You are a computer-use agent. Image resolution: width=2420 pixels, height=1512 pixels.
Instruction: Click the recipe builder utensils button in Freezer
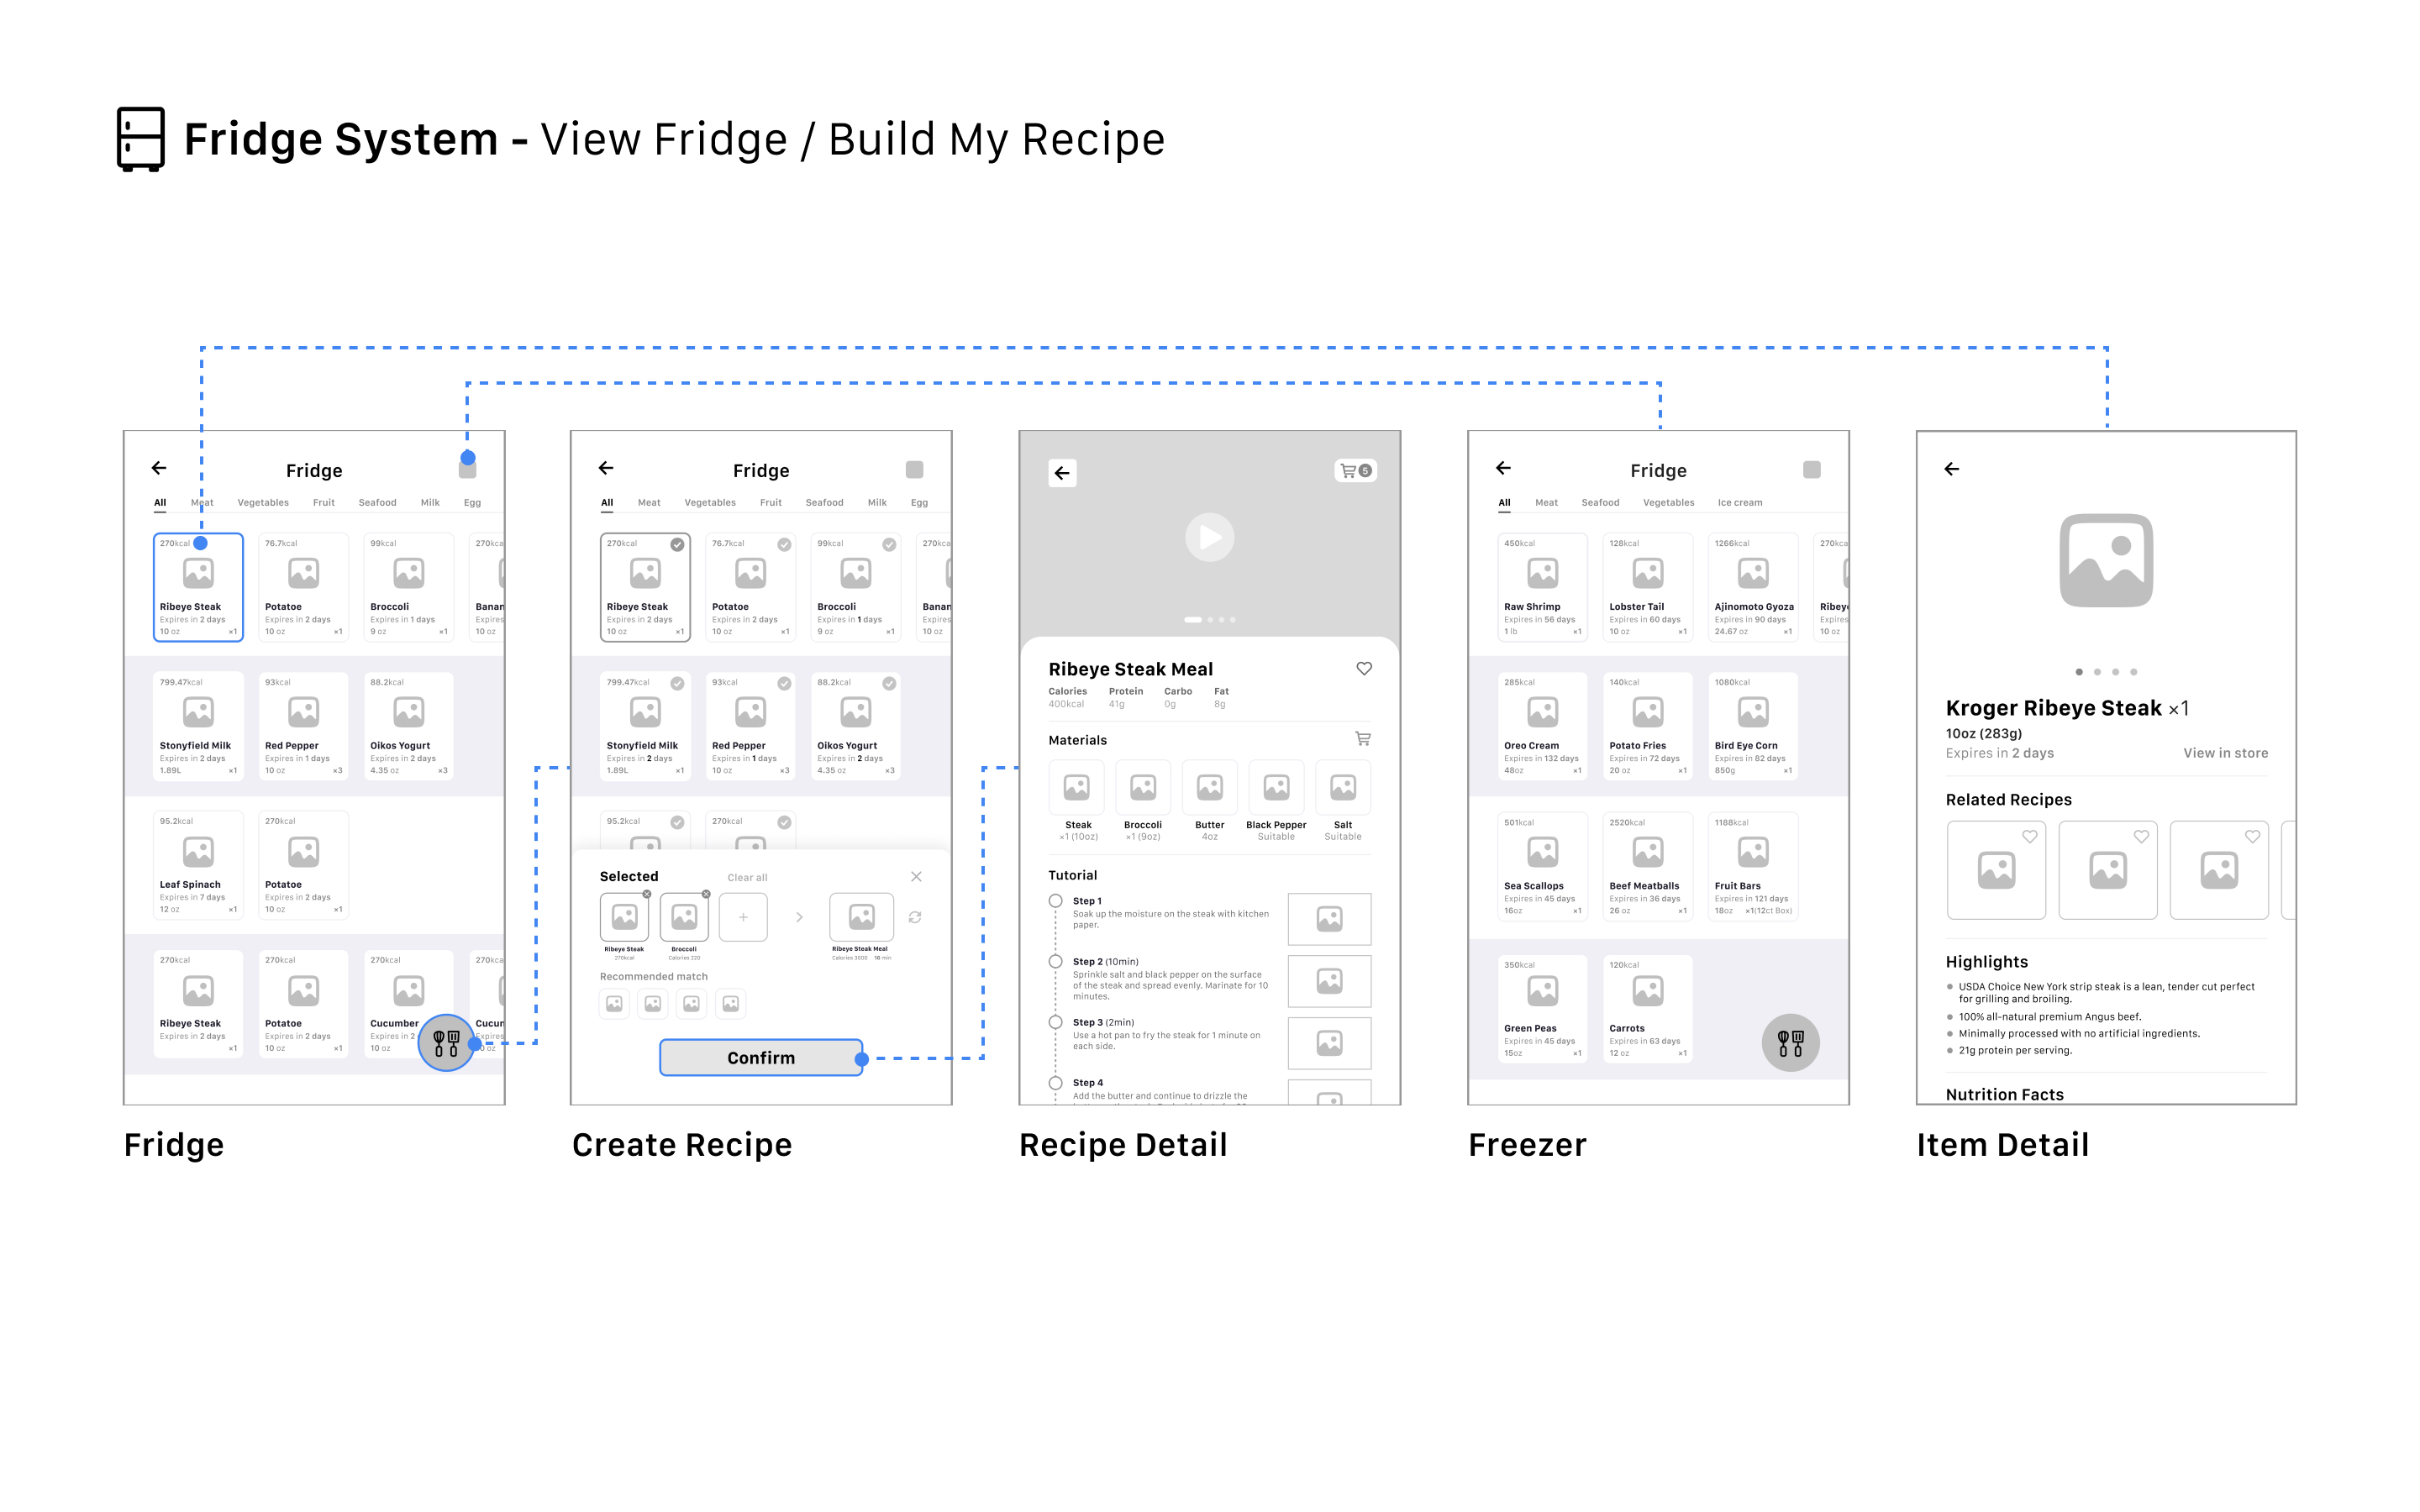pyautogui.click(x=1790, y=1043)
